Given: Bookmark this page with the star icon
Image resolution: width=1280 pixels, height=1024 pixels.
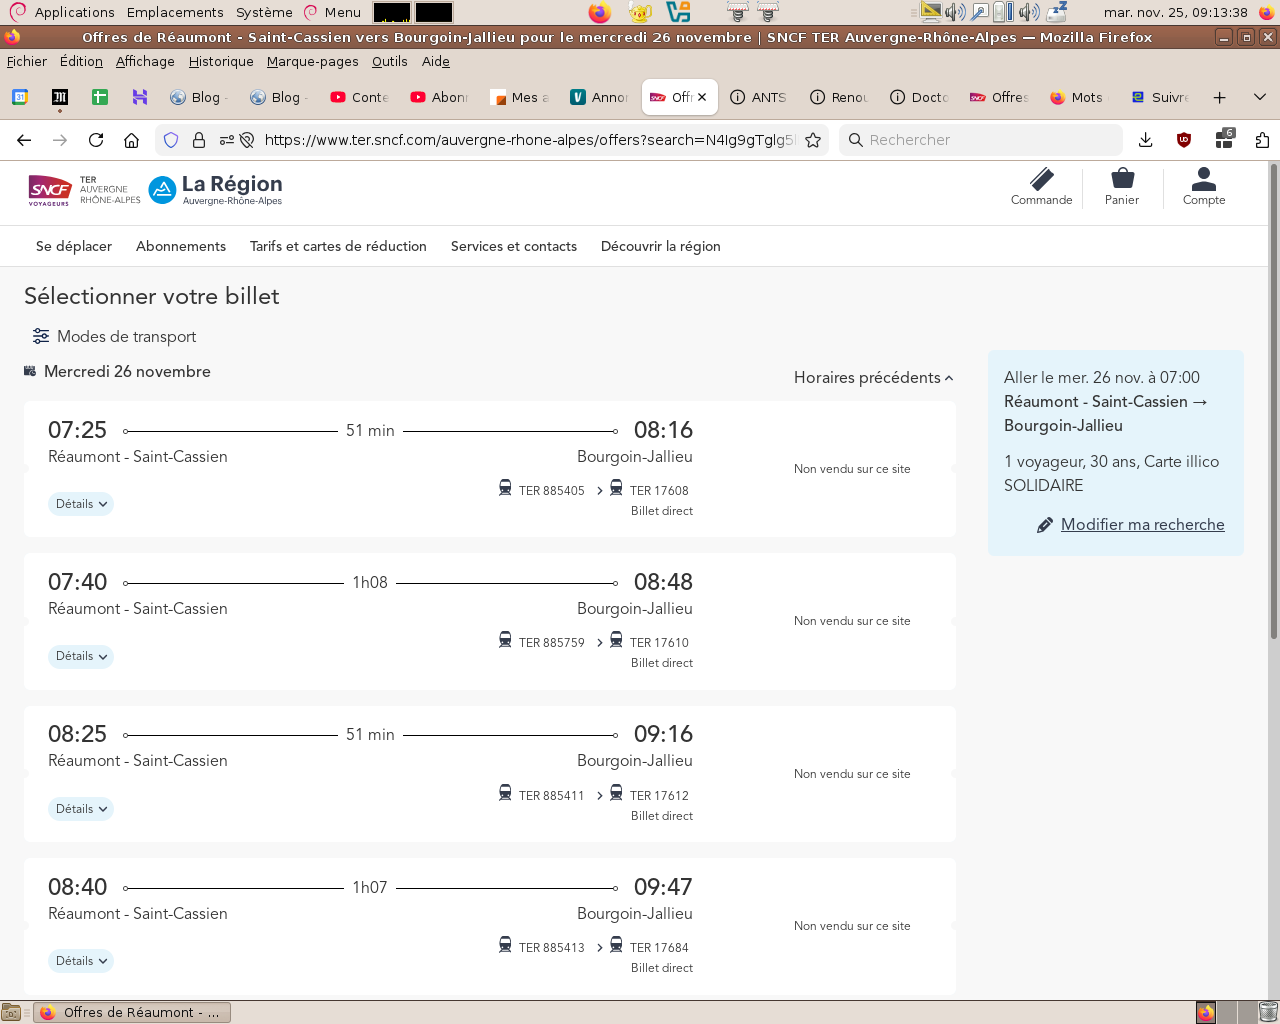Looking at the screenshot, I should 813,140.
